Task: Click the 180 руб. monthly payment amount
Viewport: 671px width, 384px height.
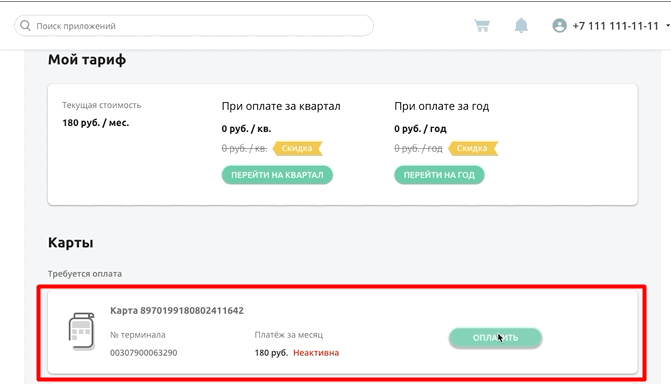Action: (271, 353)
